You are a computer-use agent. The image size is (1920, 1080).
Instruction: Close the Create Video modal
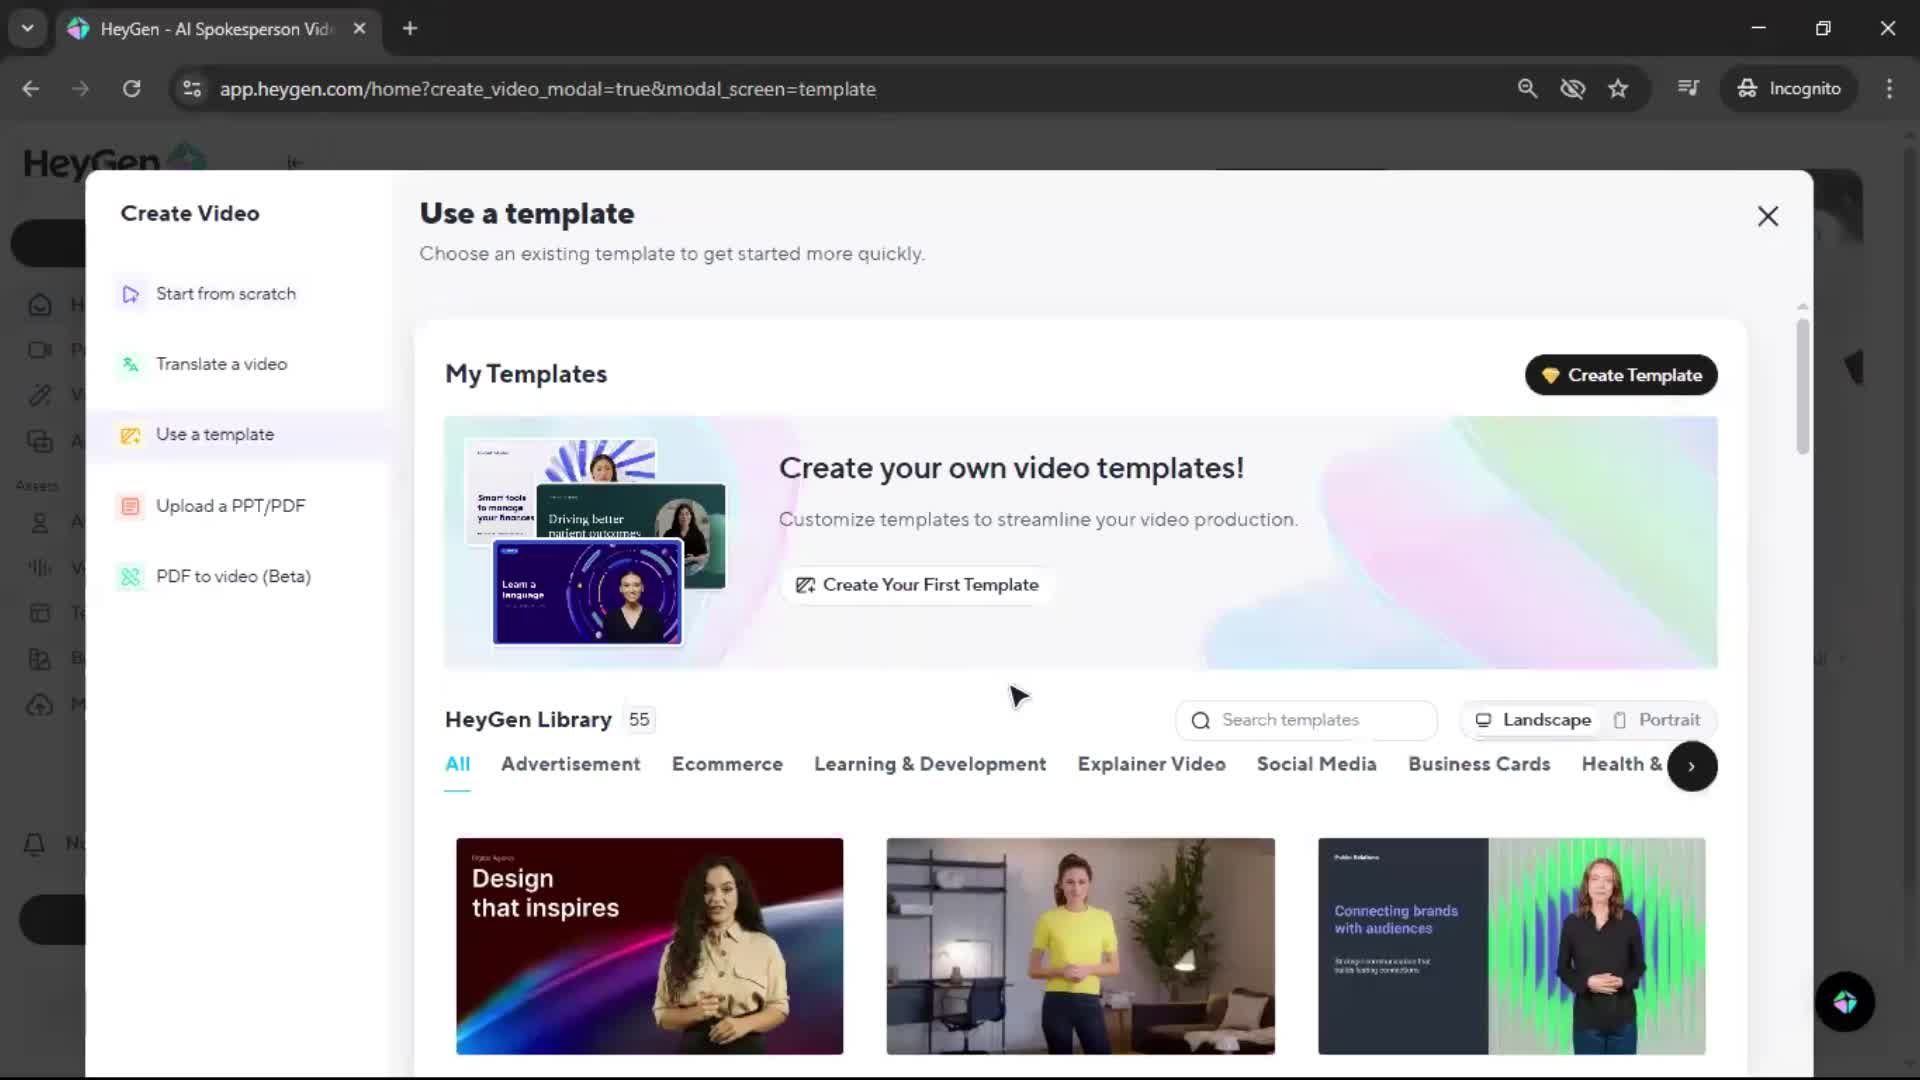coord(1767,216)
